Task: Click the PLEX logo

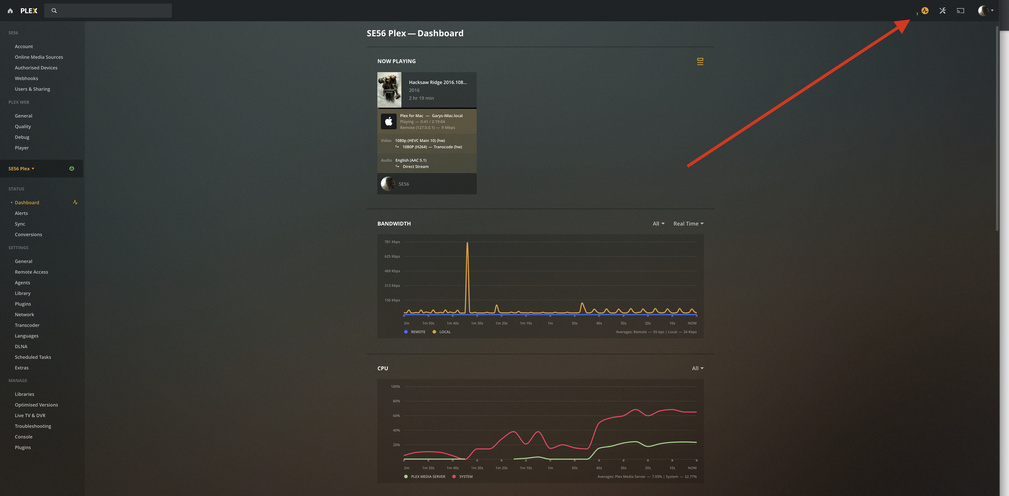Action: pyautogui.click(x=28, y=11)
